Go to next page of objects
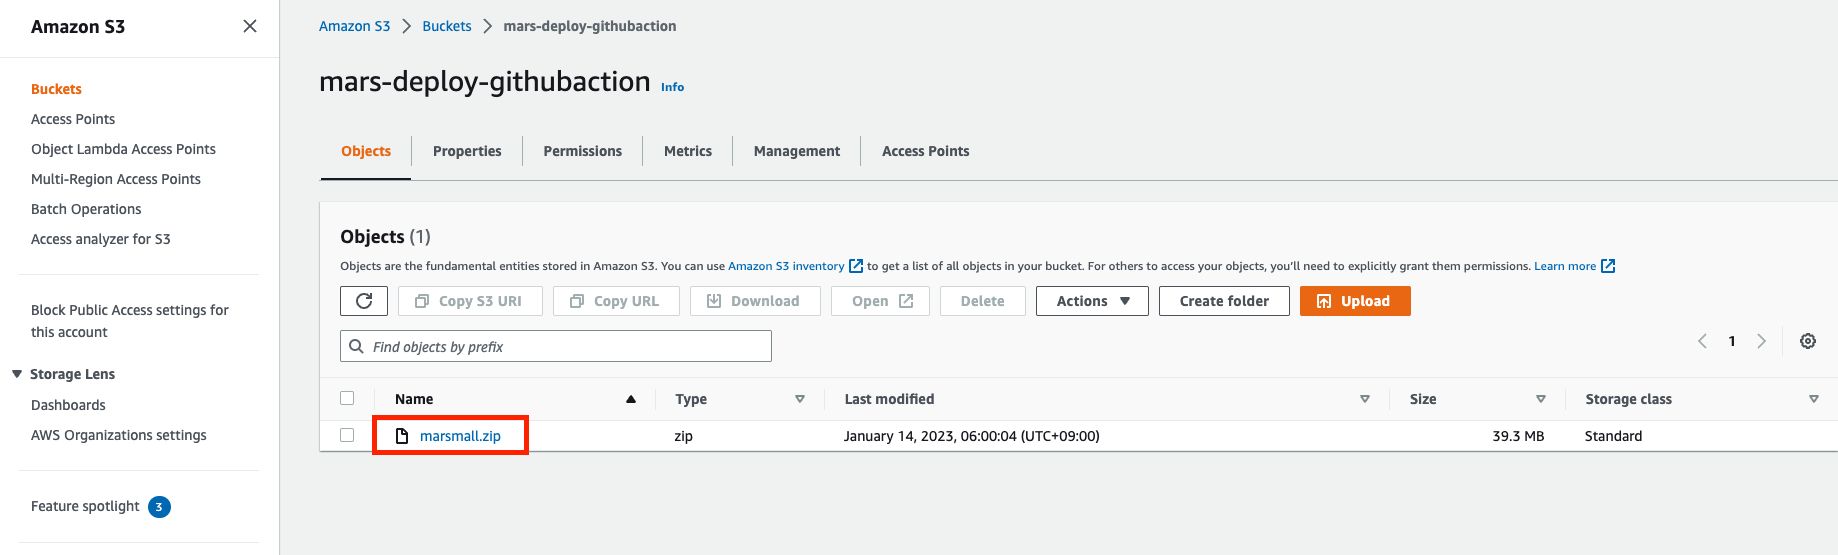 [1762, 341]
